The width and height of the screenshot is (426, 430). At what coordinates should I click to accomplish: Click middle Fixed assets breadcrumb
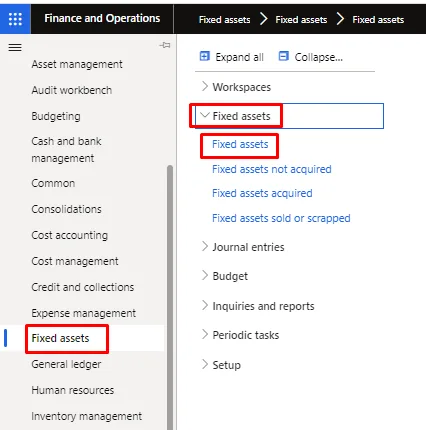[x=301, y=20]
